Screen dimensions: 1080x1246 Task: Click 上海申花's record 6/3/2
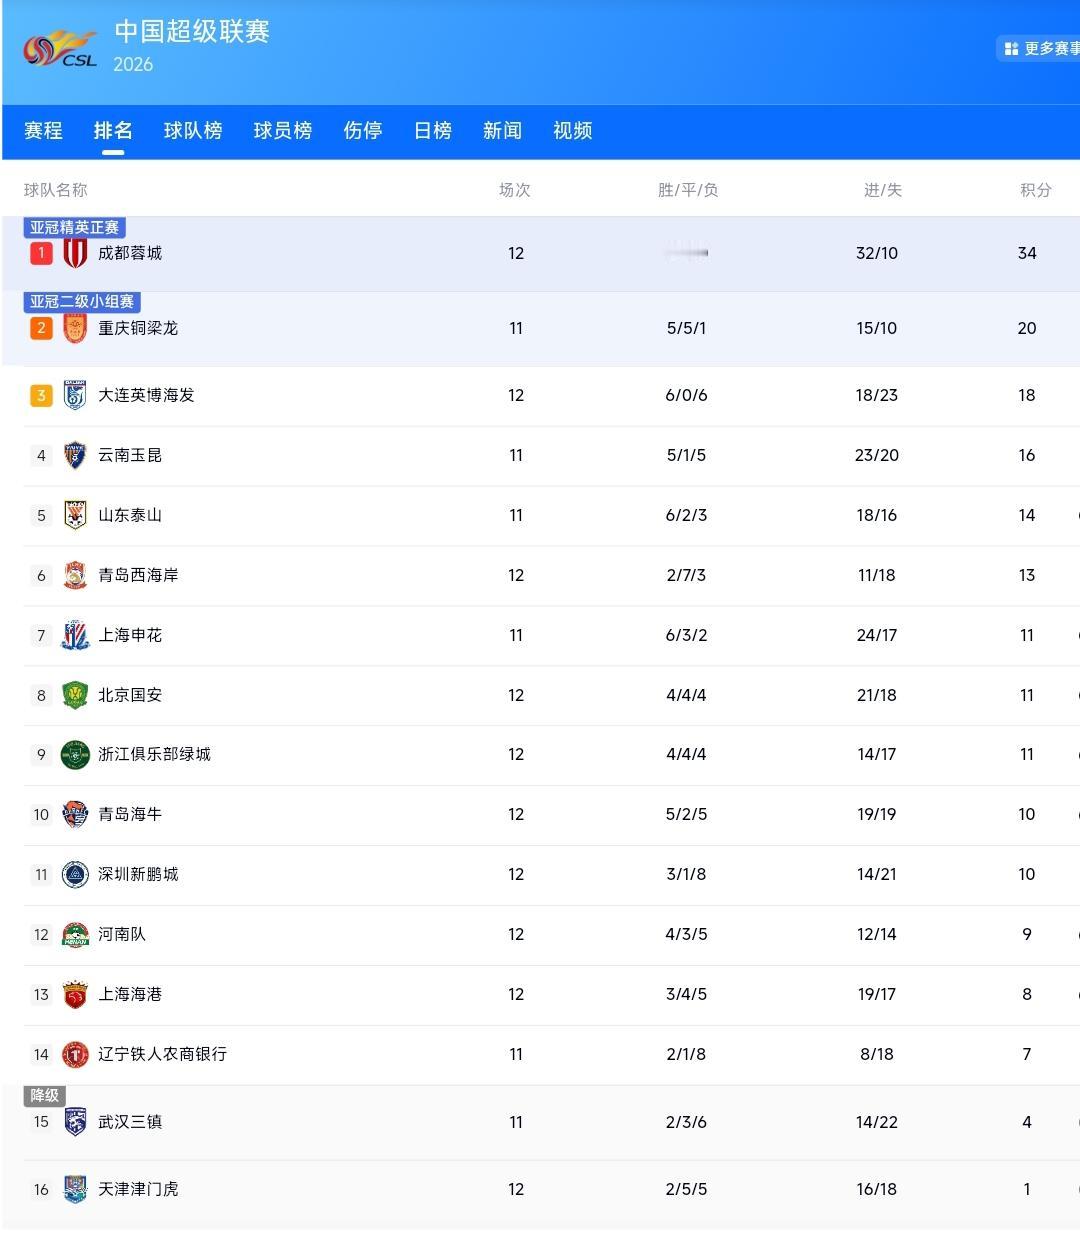(x=687, y=635)
